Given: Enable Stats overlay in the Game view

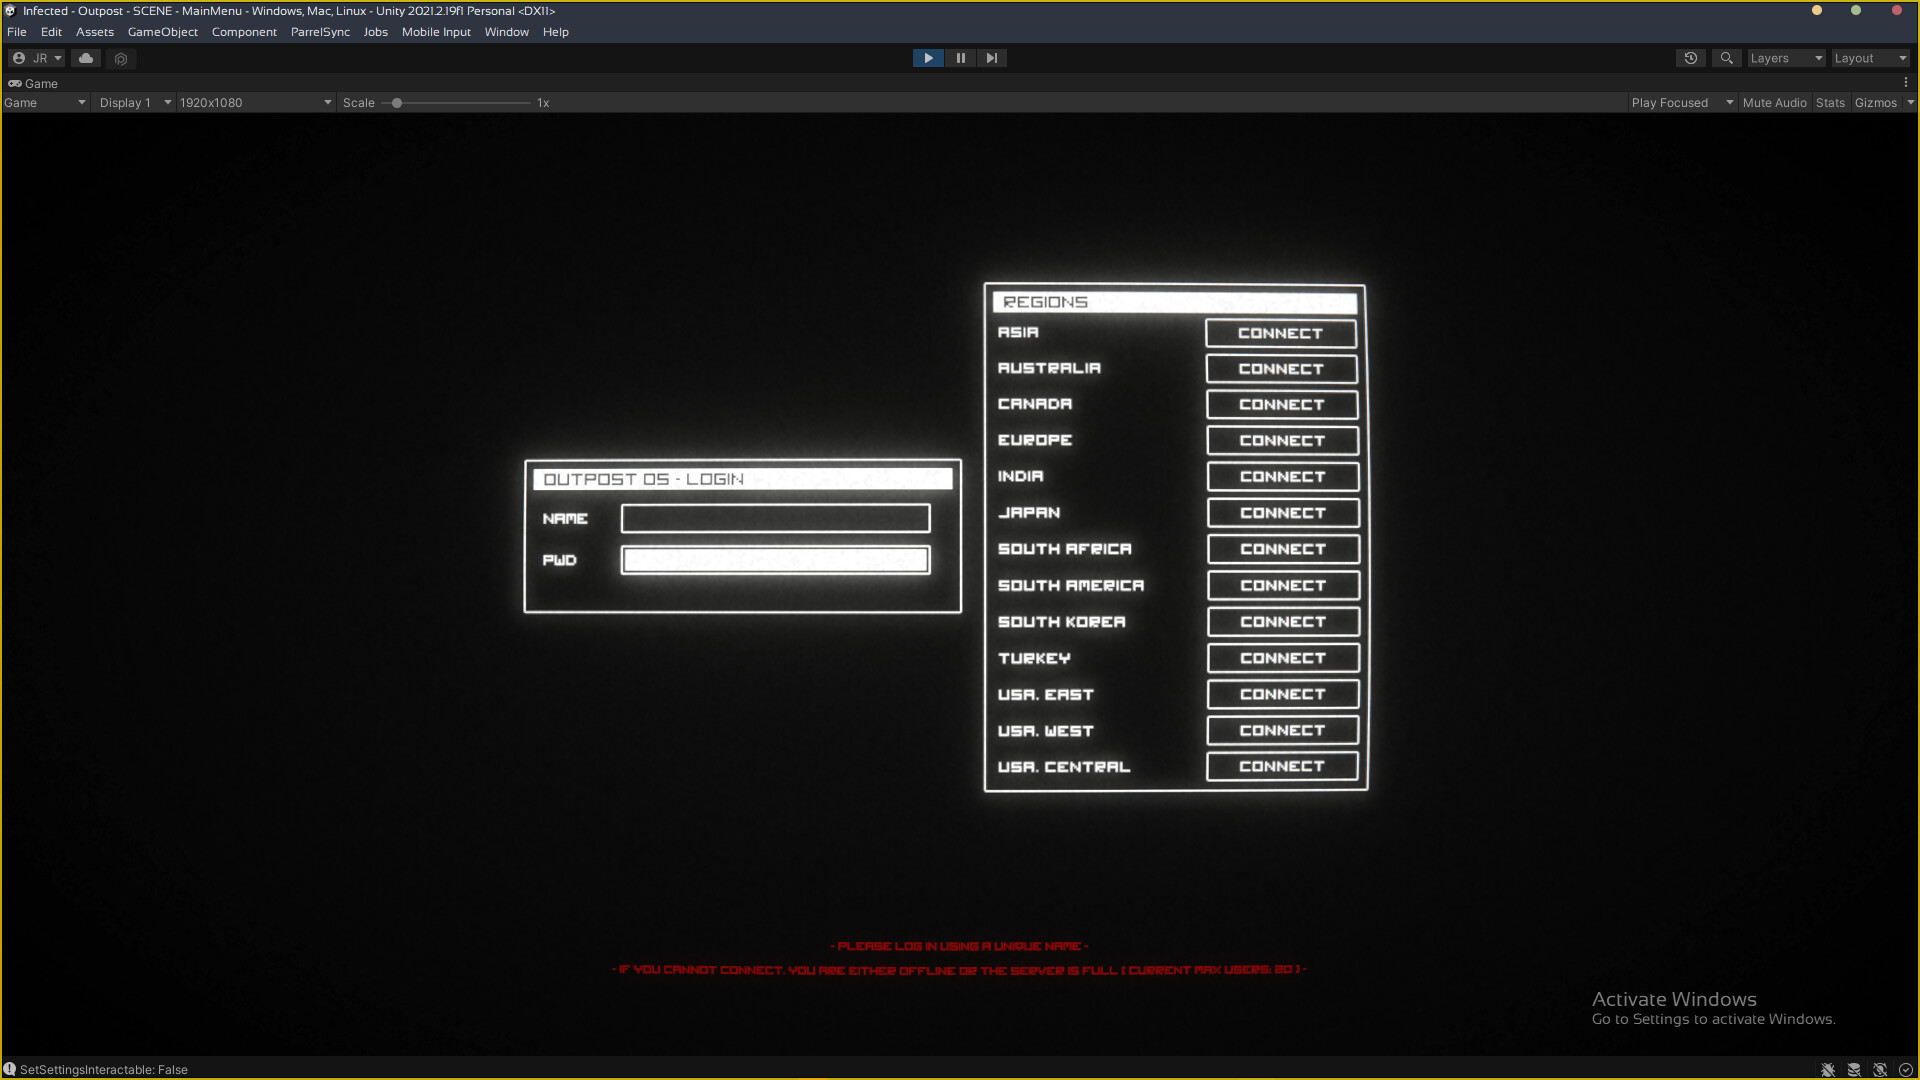Looking at the screenshot, I should pyautogui.click(x=1830, y=102).
